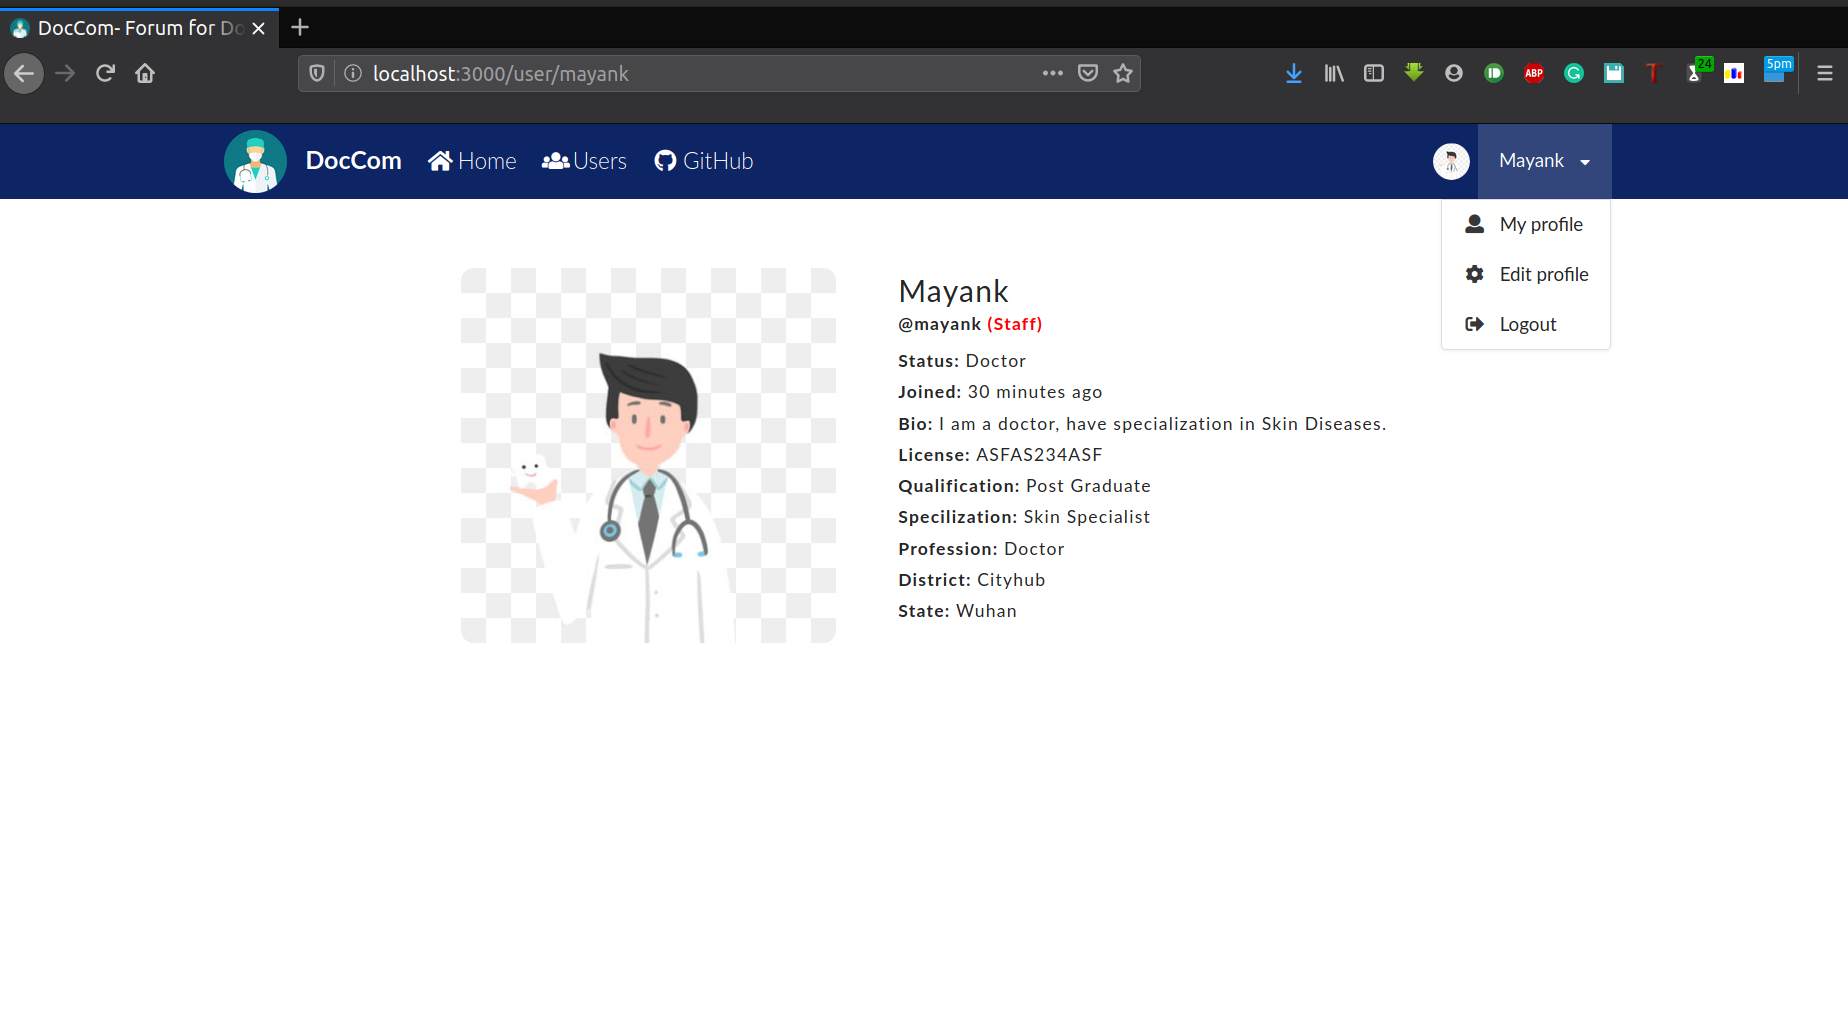Image resolution: width=1848 pixels, height=1015 pixels.
Task: Click the colored bars extension icon
Action: point(1734,73)
